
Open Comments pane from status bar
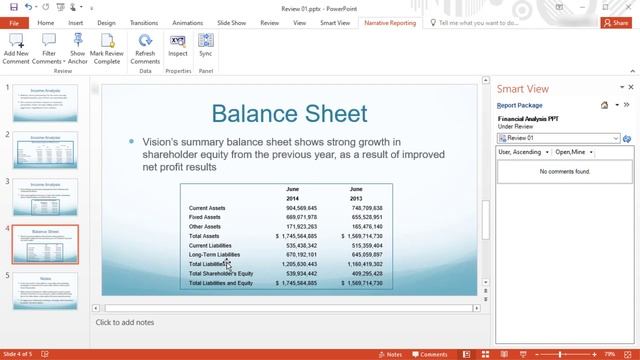(430, 355)
